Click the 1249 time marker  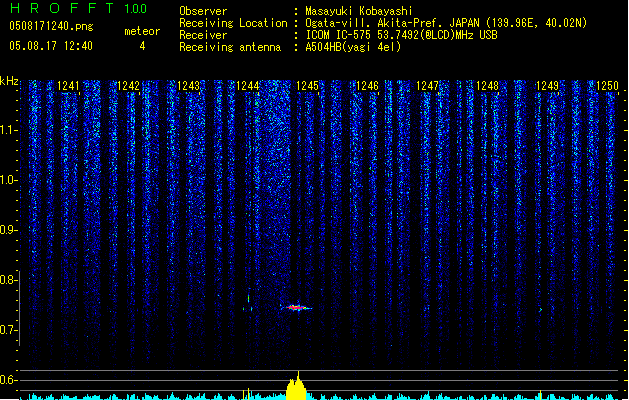coord(547,86)
